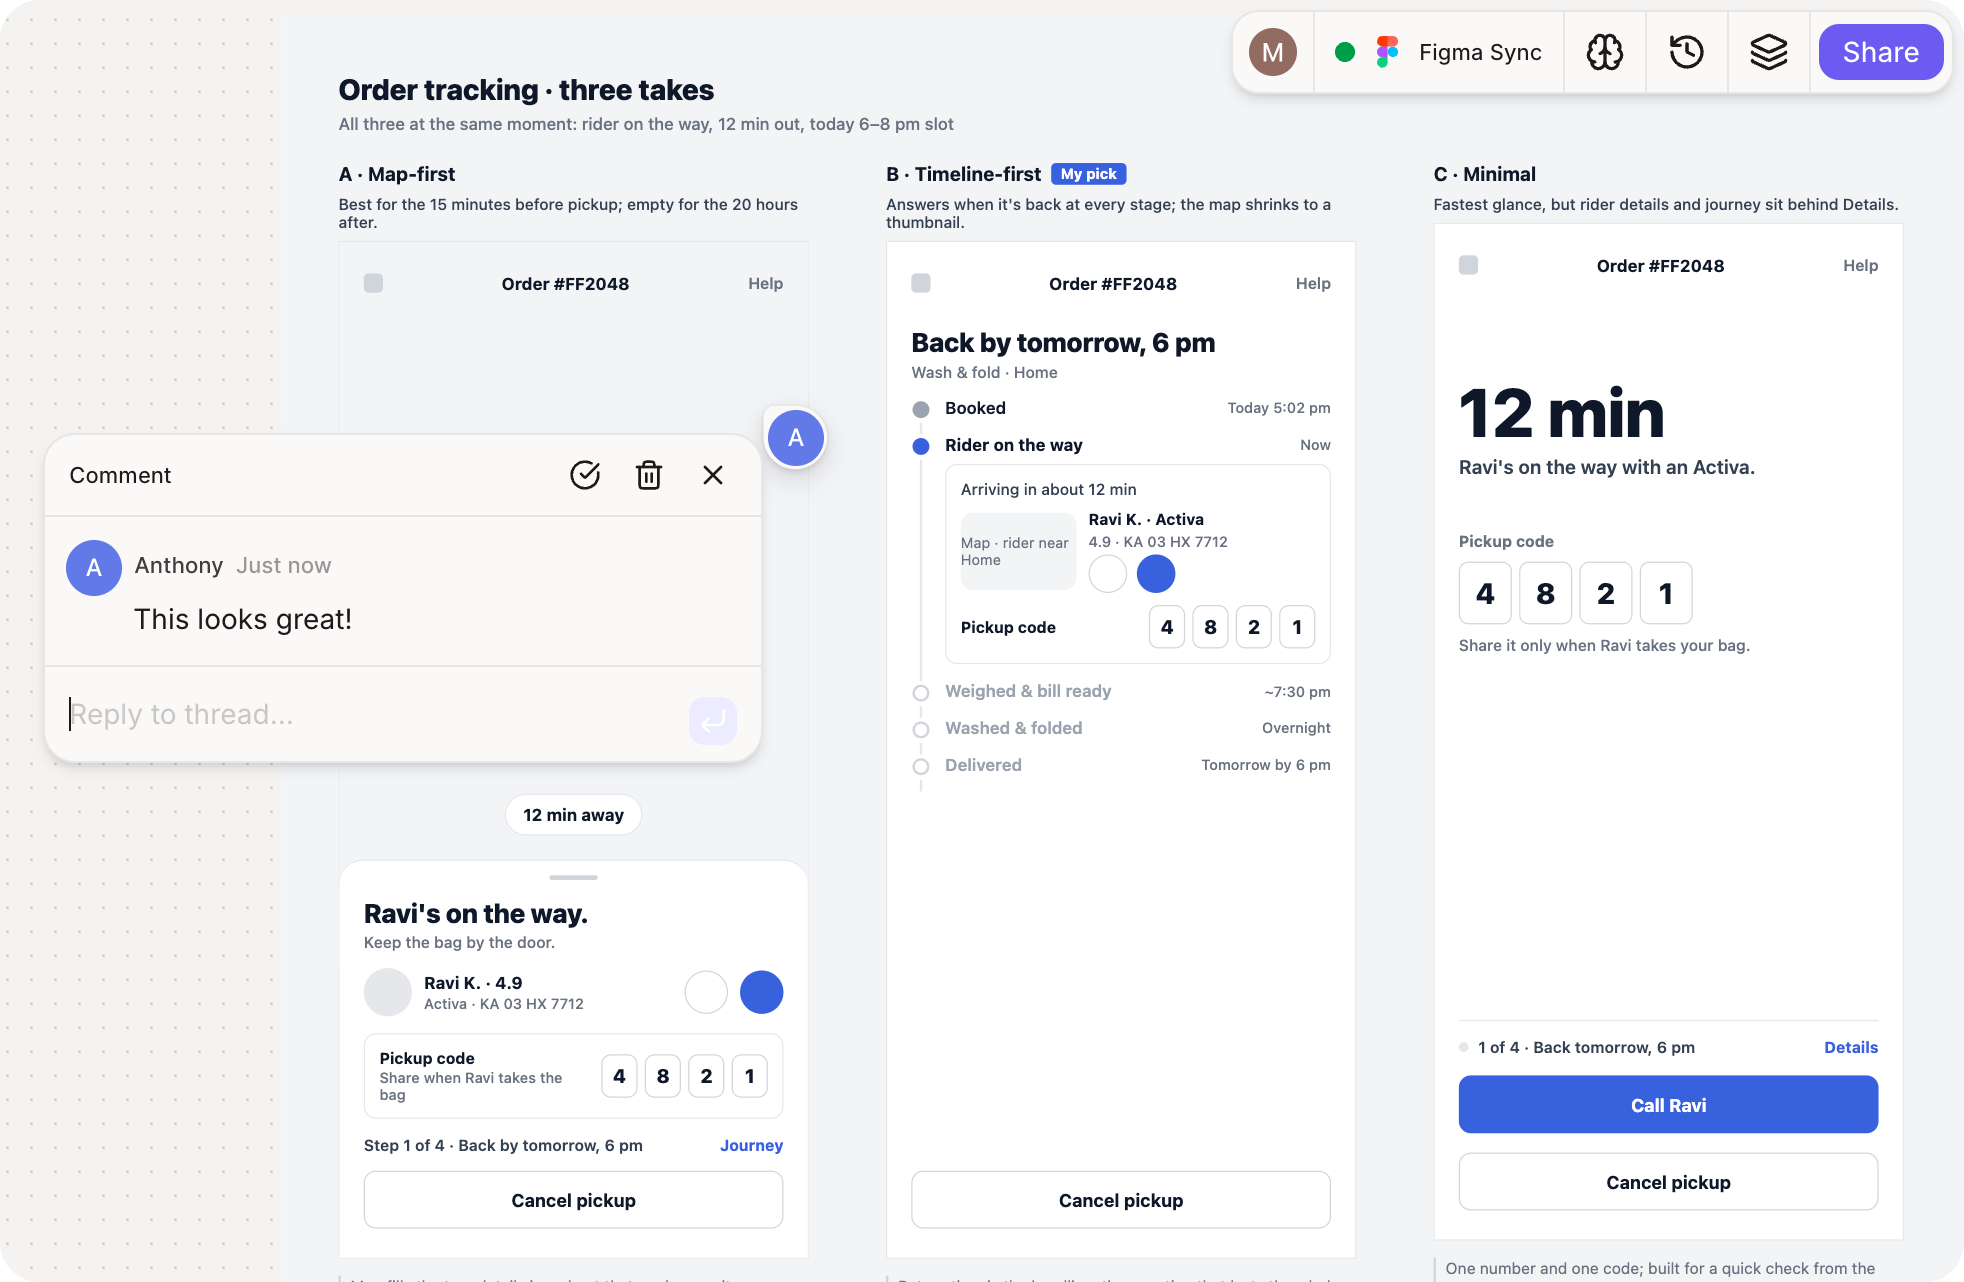Viewport: 1964px width, 1282px height.
Task: Click the Washed & folded step
Action: (1121, 728)
